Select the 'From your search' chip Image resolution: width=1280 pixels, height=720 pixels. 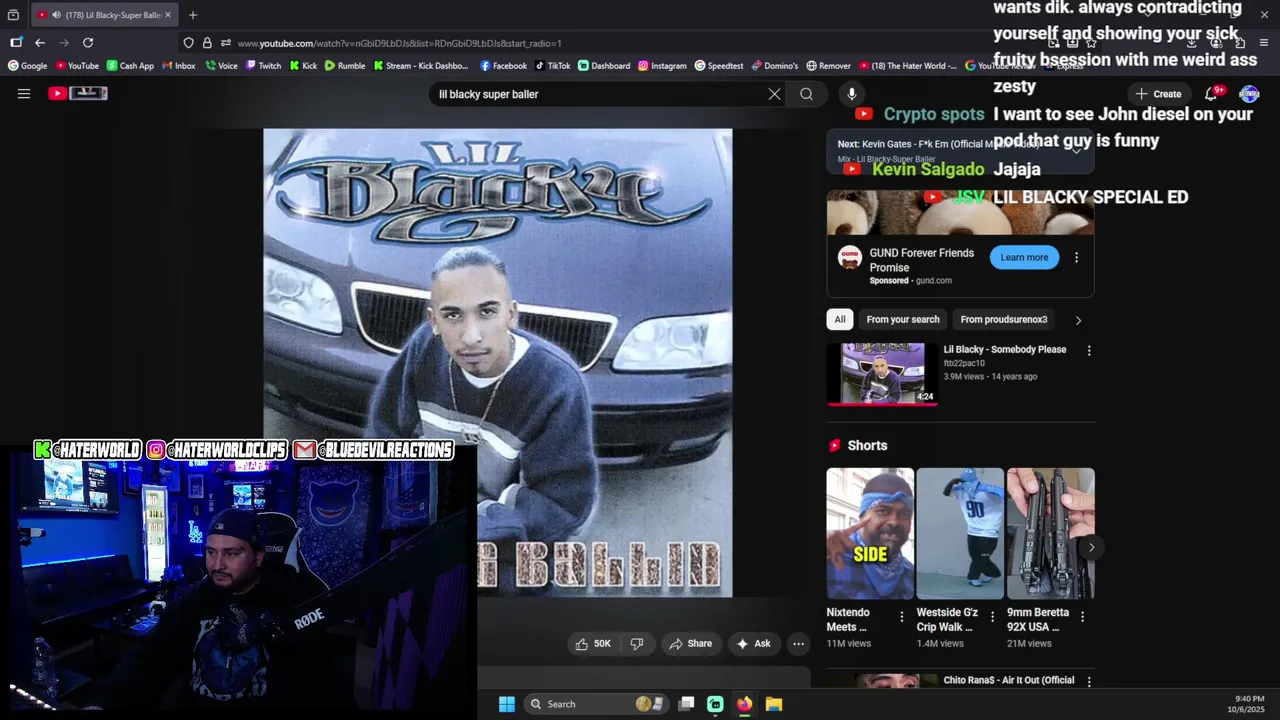pyautogui.click(x=903, y=319)
